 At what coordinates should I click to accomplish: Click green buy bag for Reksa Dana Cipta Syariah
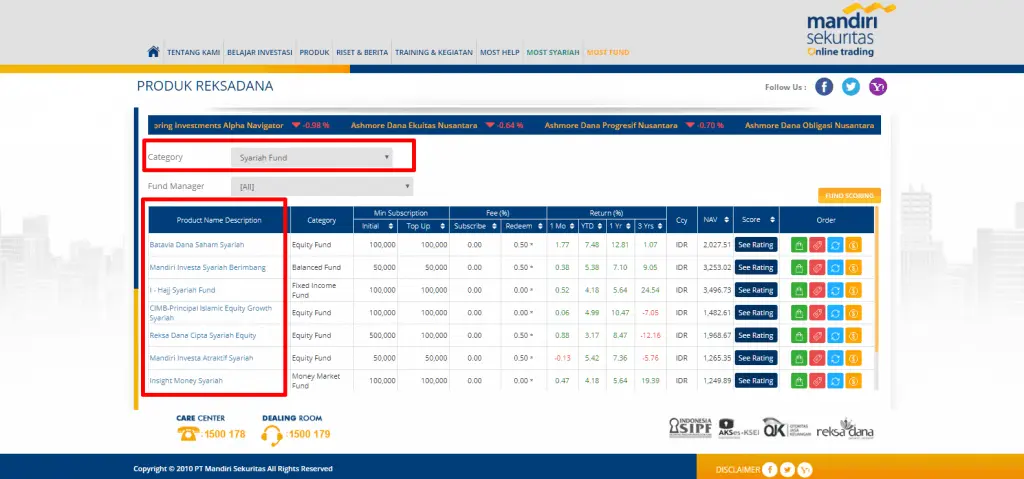799,335
